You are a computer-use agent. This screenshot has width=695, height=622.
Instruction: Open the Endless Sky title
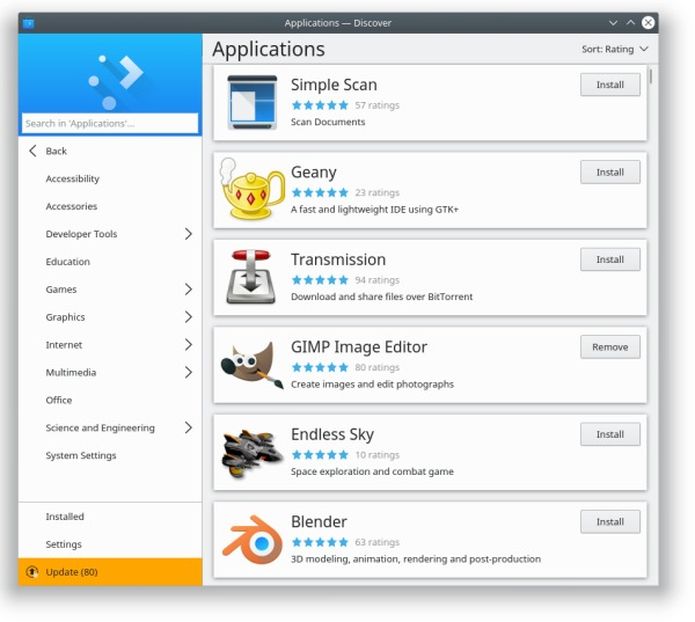click(332, 434)
